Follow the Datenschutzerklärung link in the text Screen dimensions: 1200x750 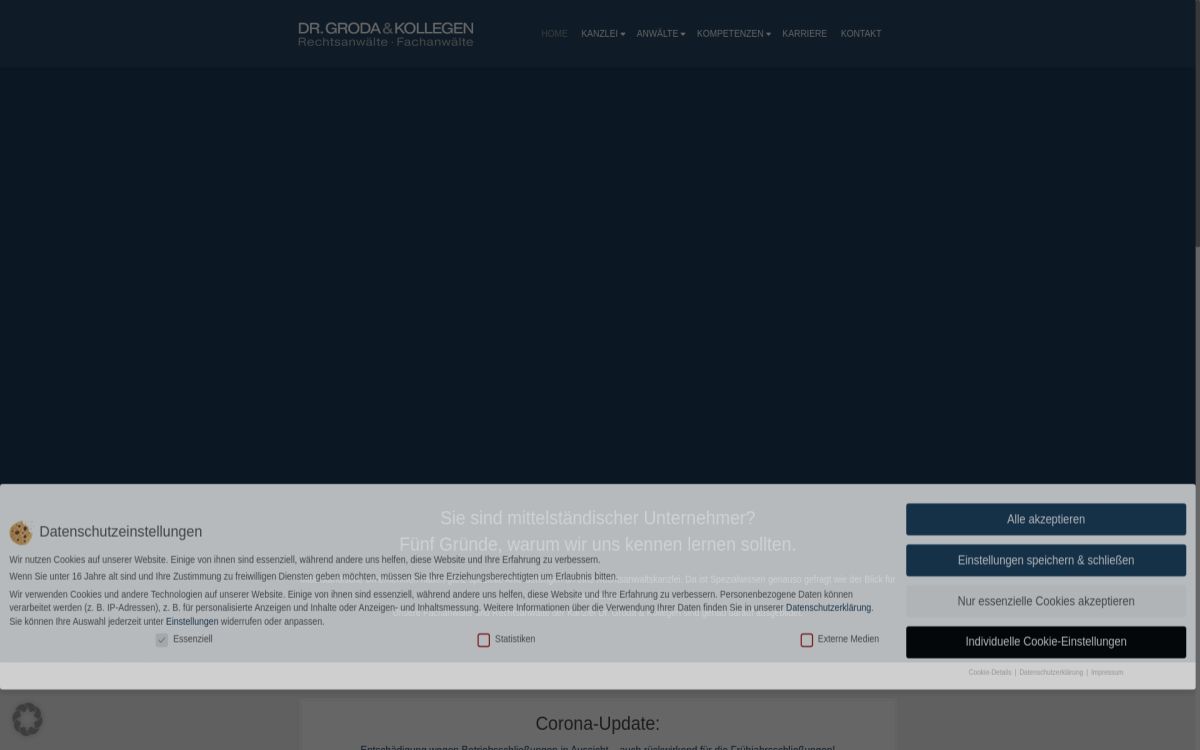[x=829, y=608]
